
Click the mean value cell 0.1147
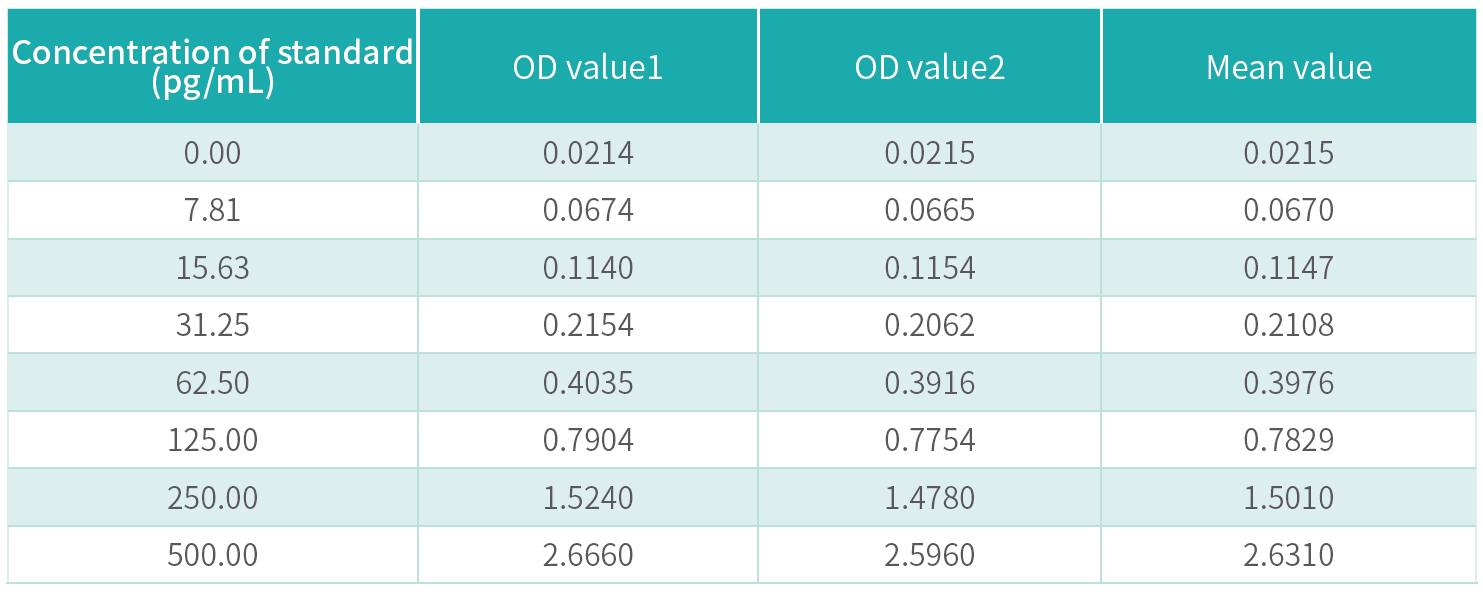[1289, 268]
